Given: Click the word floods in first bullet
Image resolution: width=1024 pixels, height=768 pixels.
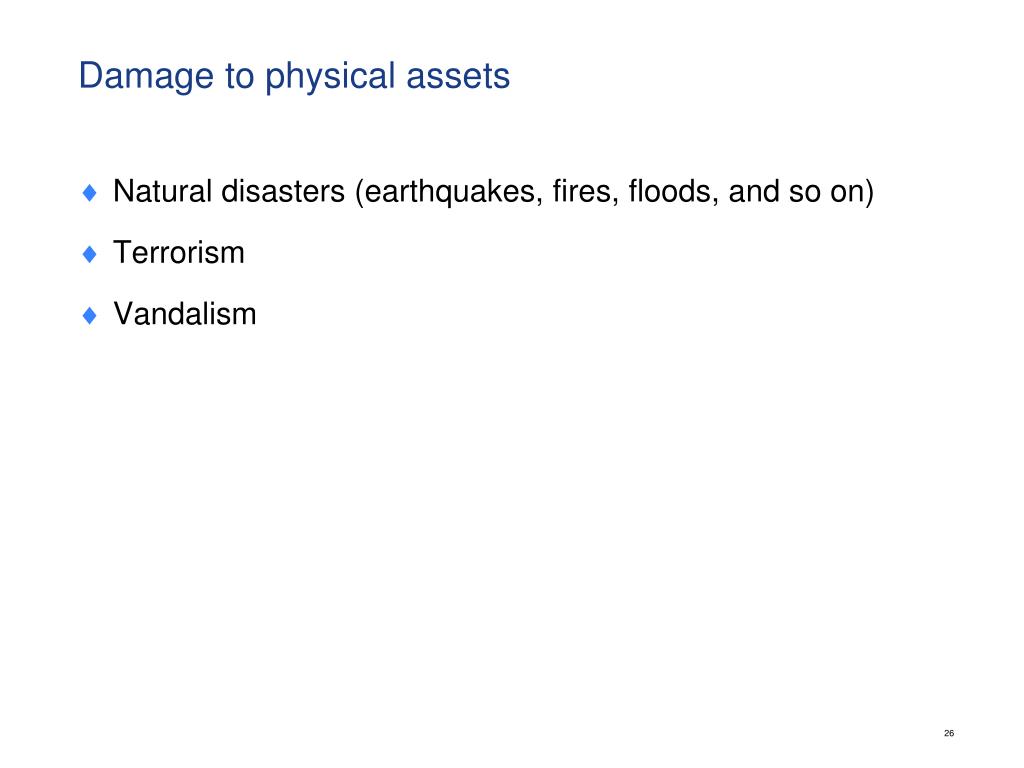Looking at the screenshot, I should tap(669, 191).
